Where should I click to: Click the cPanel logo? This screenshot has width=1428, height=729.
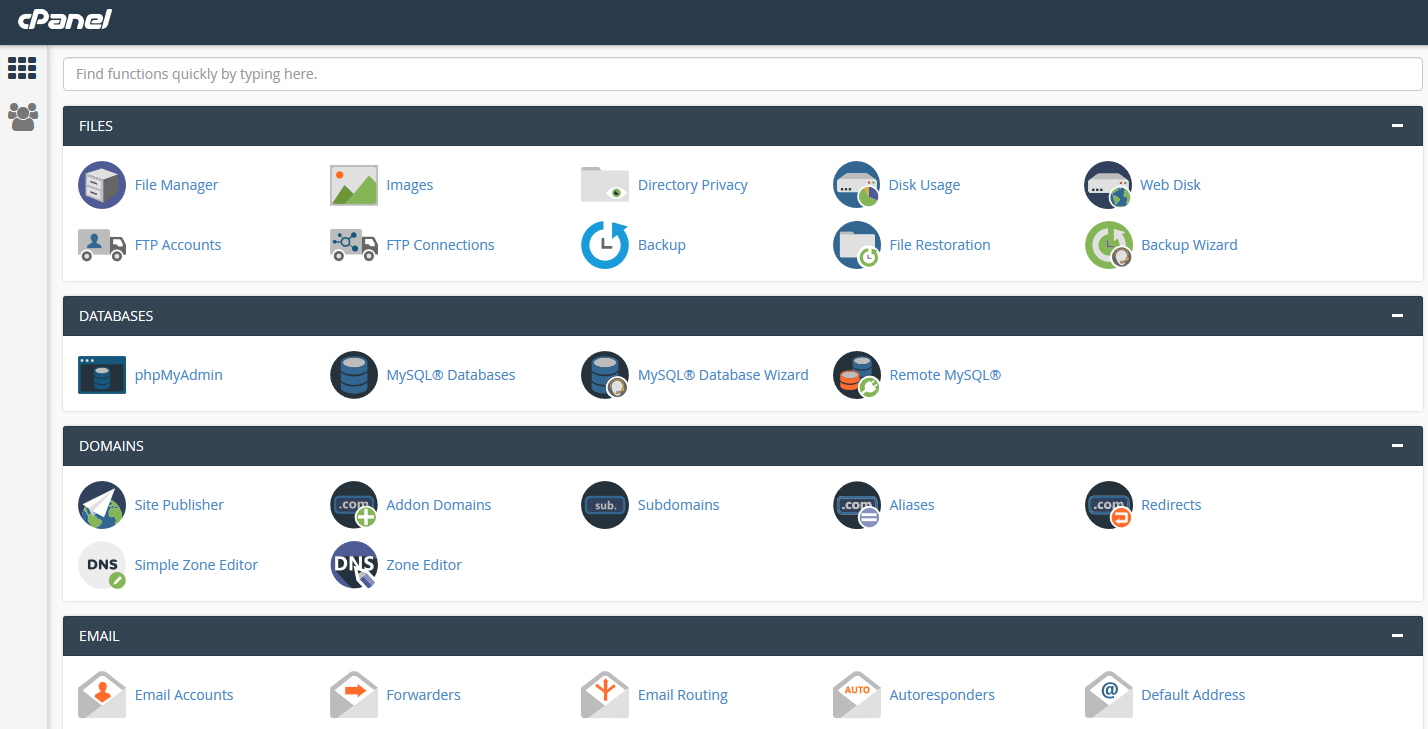coord(64,19)
